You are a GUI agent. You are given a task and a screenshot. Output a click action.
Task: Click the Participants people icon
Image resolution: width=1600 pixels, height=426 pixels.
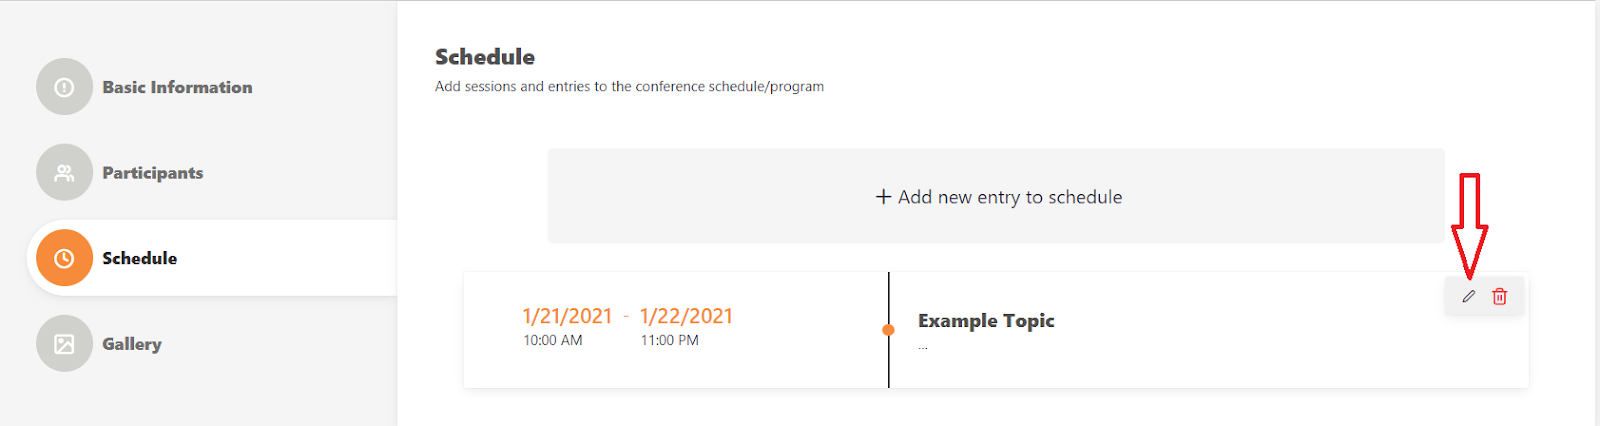click(x=64, y=173)
